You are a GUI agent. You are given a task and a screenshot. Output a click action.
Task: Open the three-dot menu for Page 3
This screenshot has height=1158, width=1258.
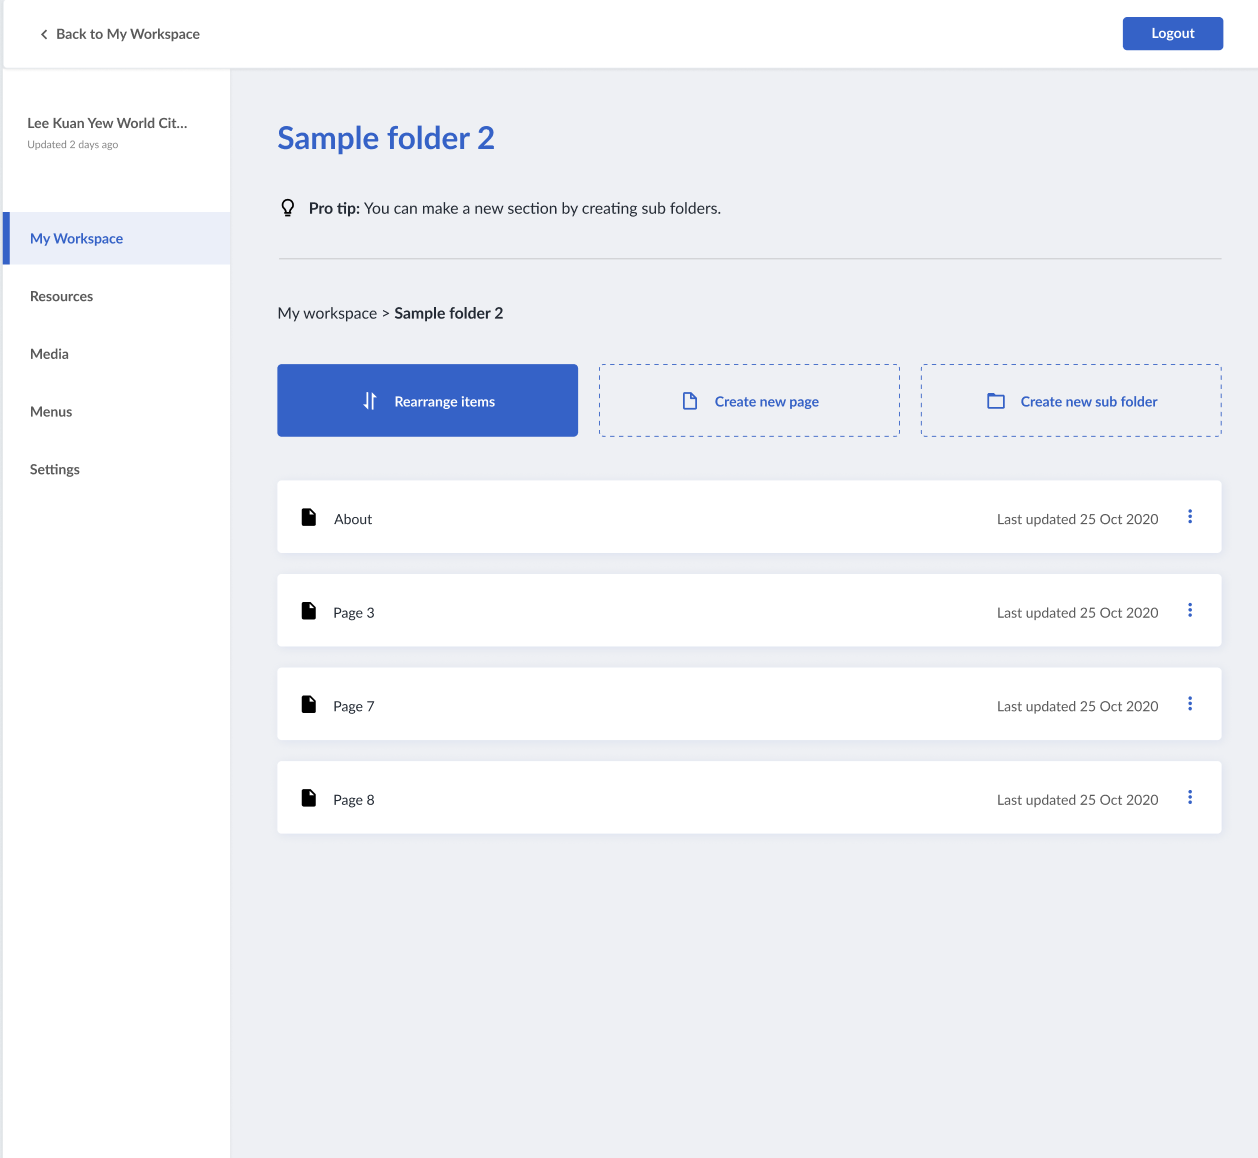click(1190, 610)
